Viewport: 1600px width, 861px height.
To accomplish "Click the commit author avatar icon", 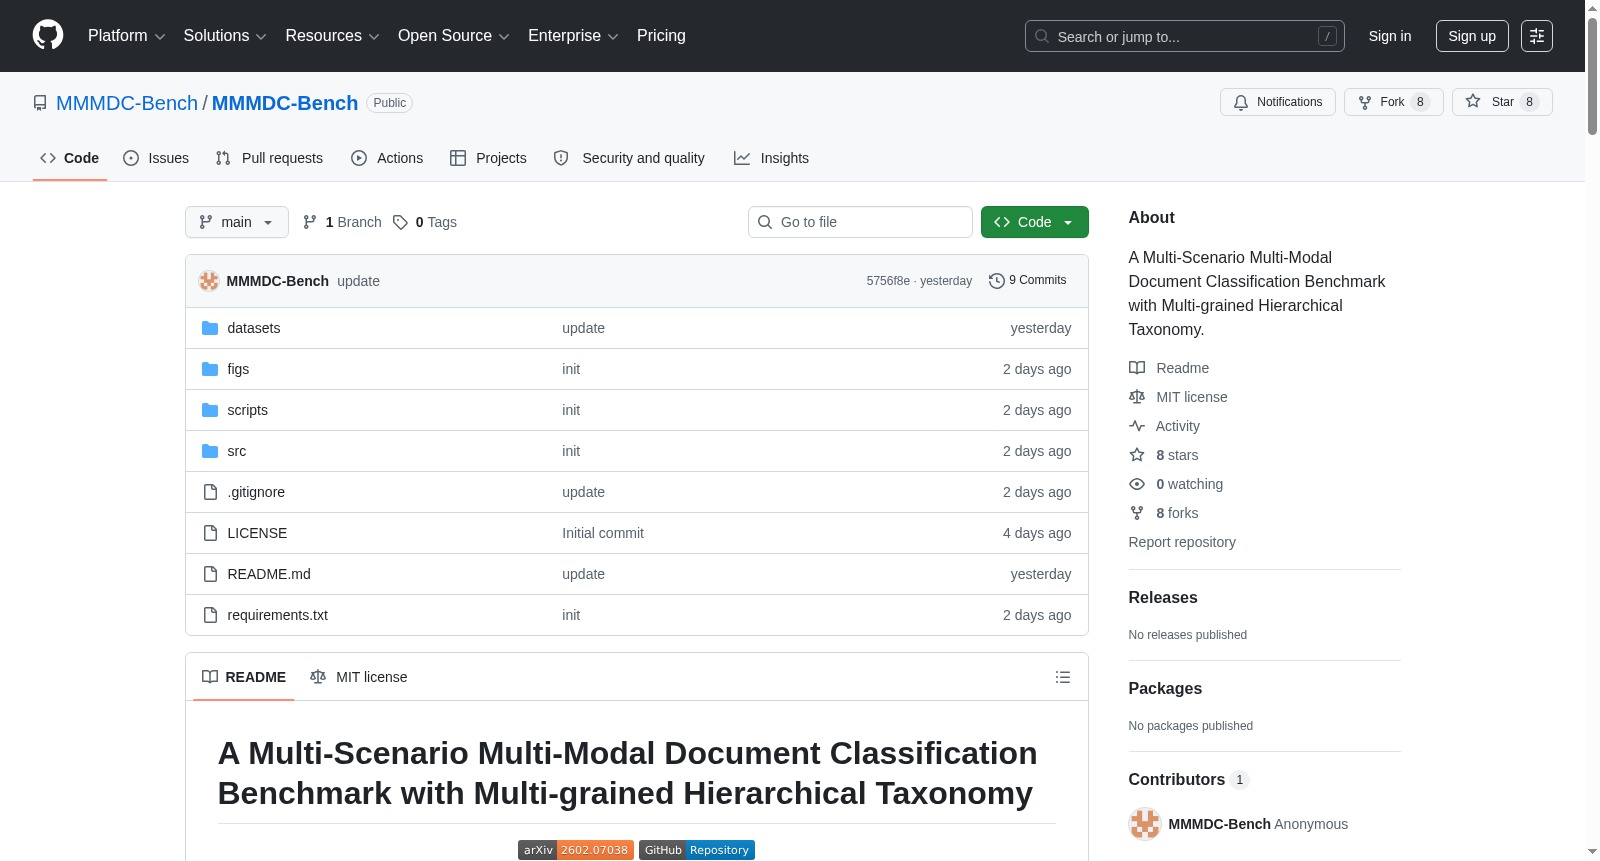I will click(209, 281).
